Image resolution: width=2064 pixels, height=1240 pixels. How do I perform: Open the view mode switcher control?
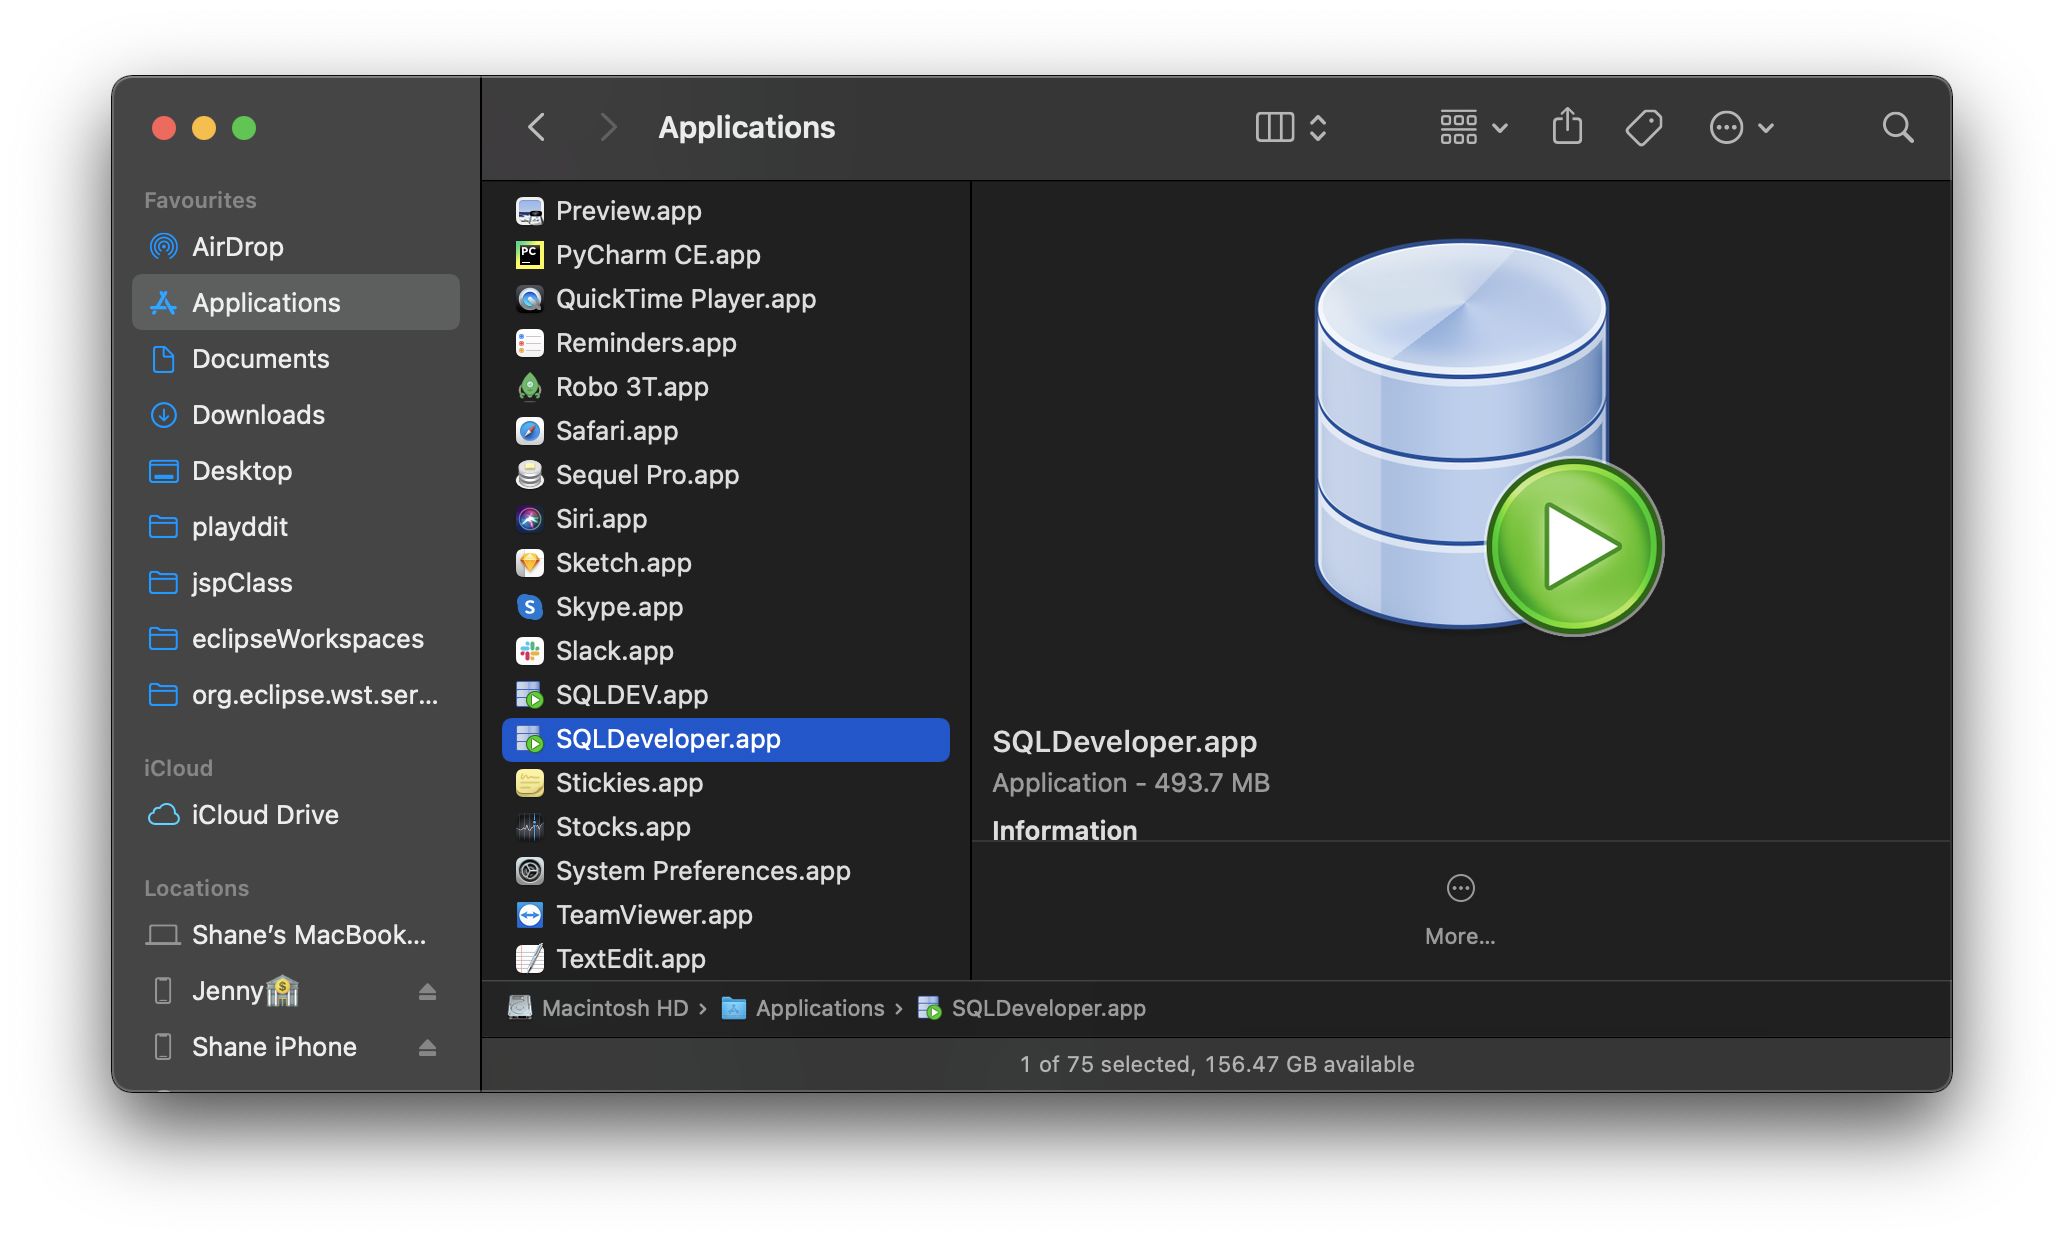1291,127
